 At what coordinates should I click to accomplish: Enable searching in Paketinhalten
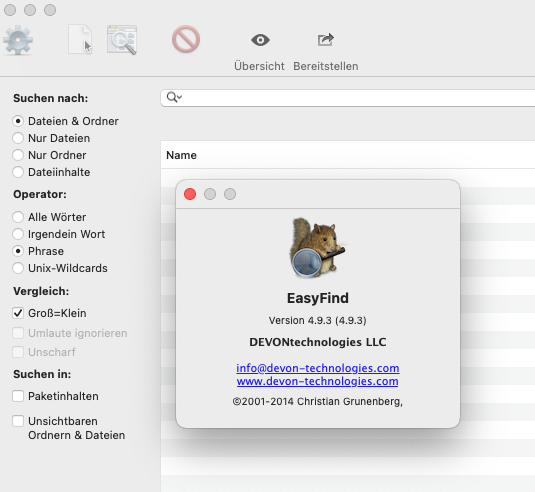[18, 396]
